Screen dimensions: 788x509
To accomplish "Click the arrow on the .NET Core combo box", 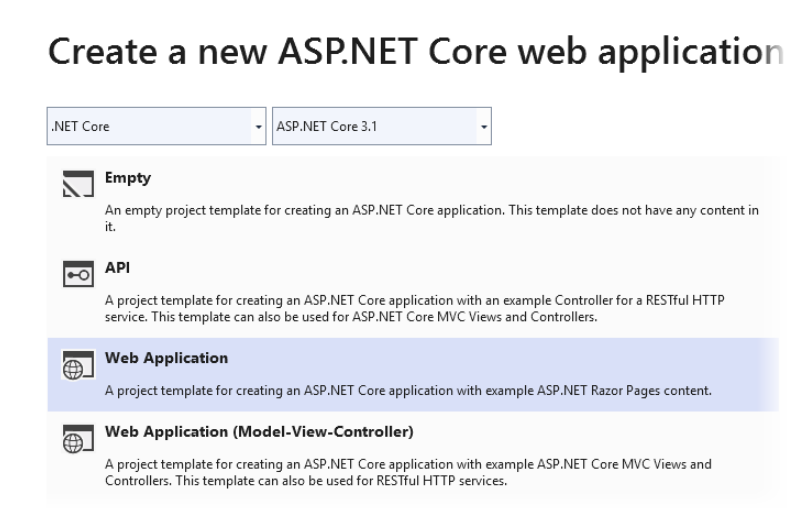I will (260, 128).
